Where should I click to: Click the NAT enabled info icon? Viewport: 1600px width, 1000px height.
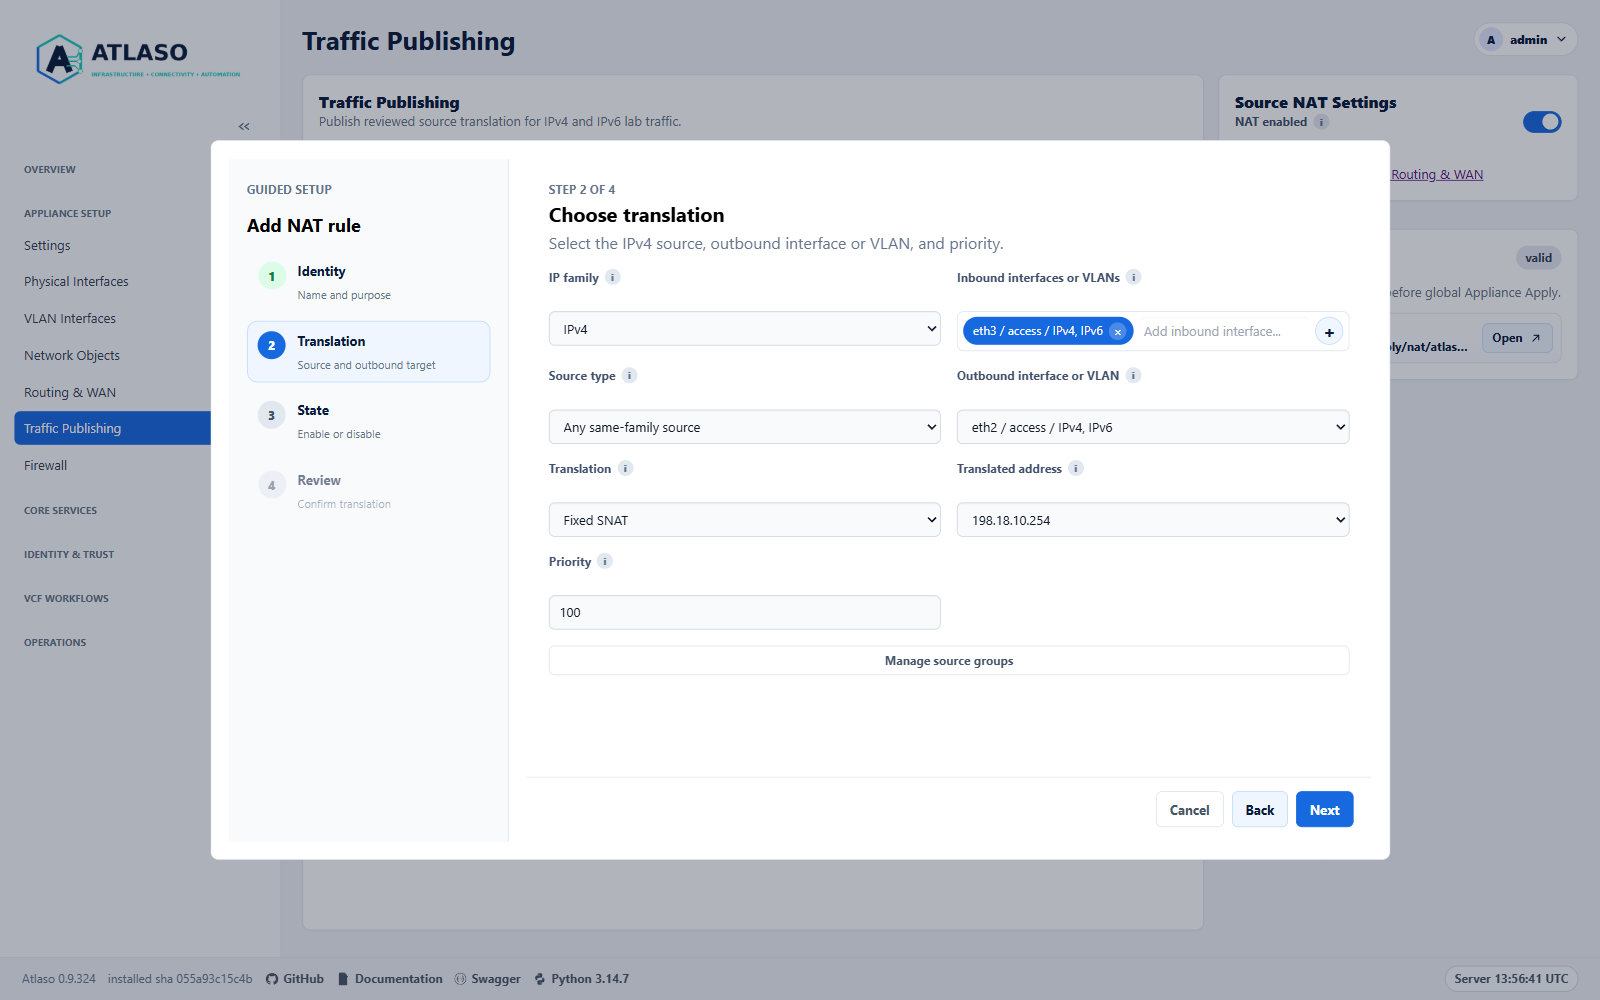click(x=1321, y=122)
